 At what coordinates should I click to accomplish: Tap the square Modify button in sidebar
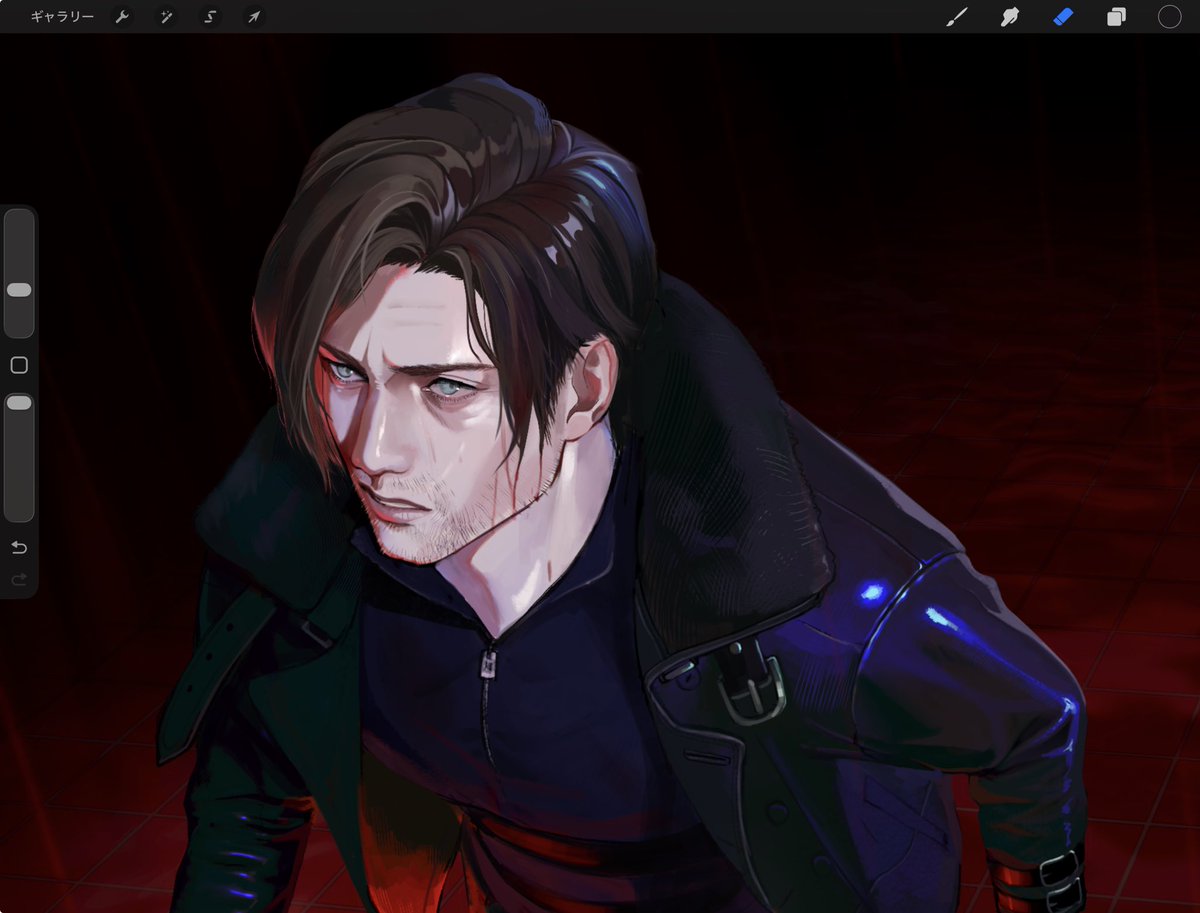tap(19, 366)
